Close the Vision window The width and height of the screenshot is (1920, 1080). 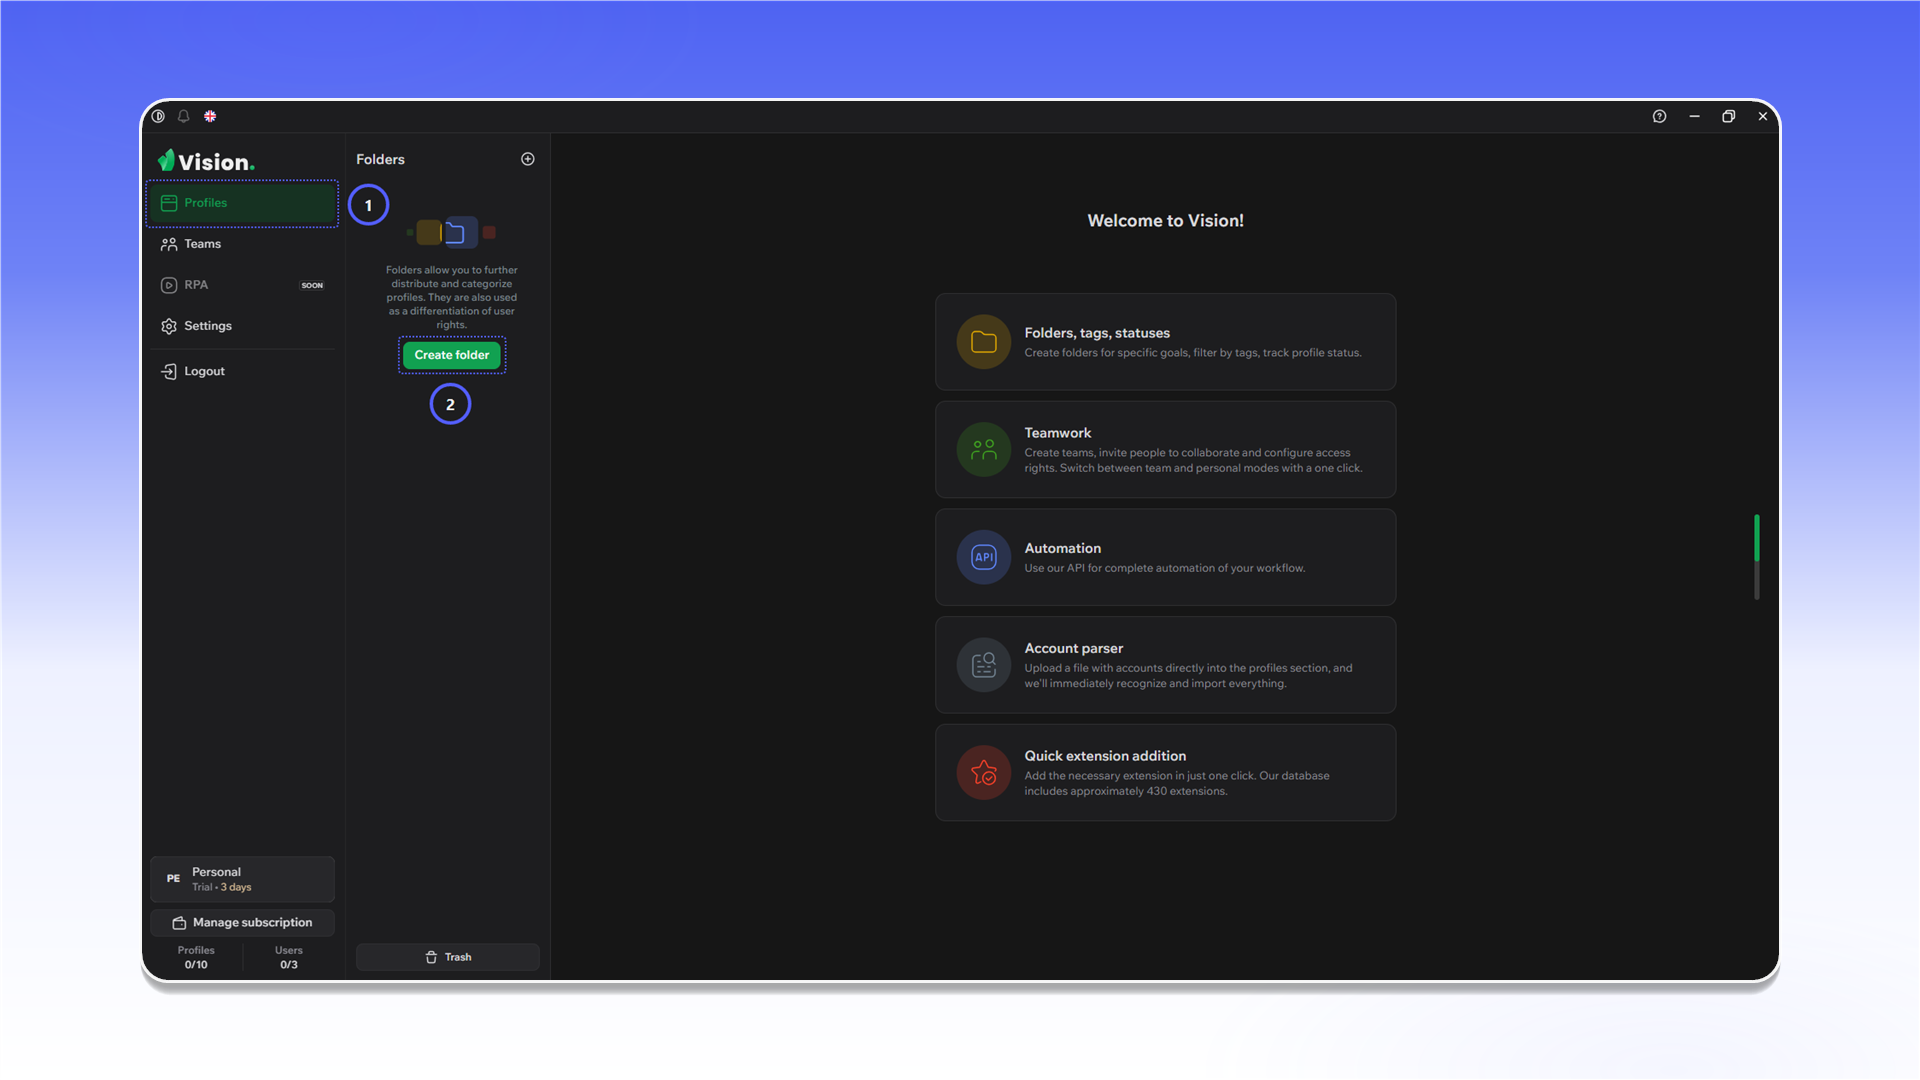[x=1763, y=116]
